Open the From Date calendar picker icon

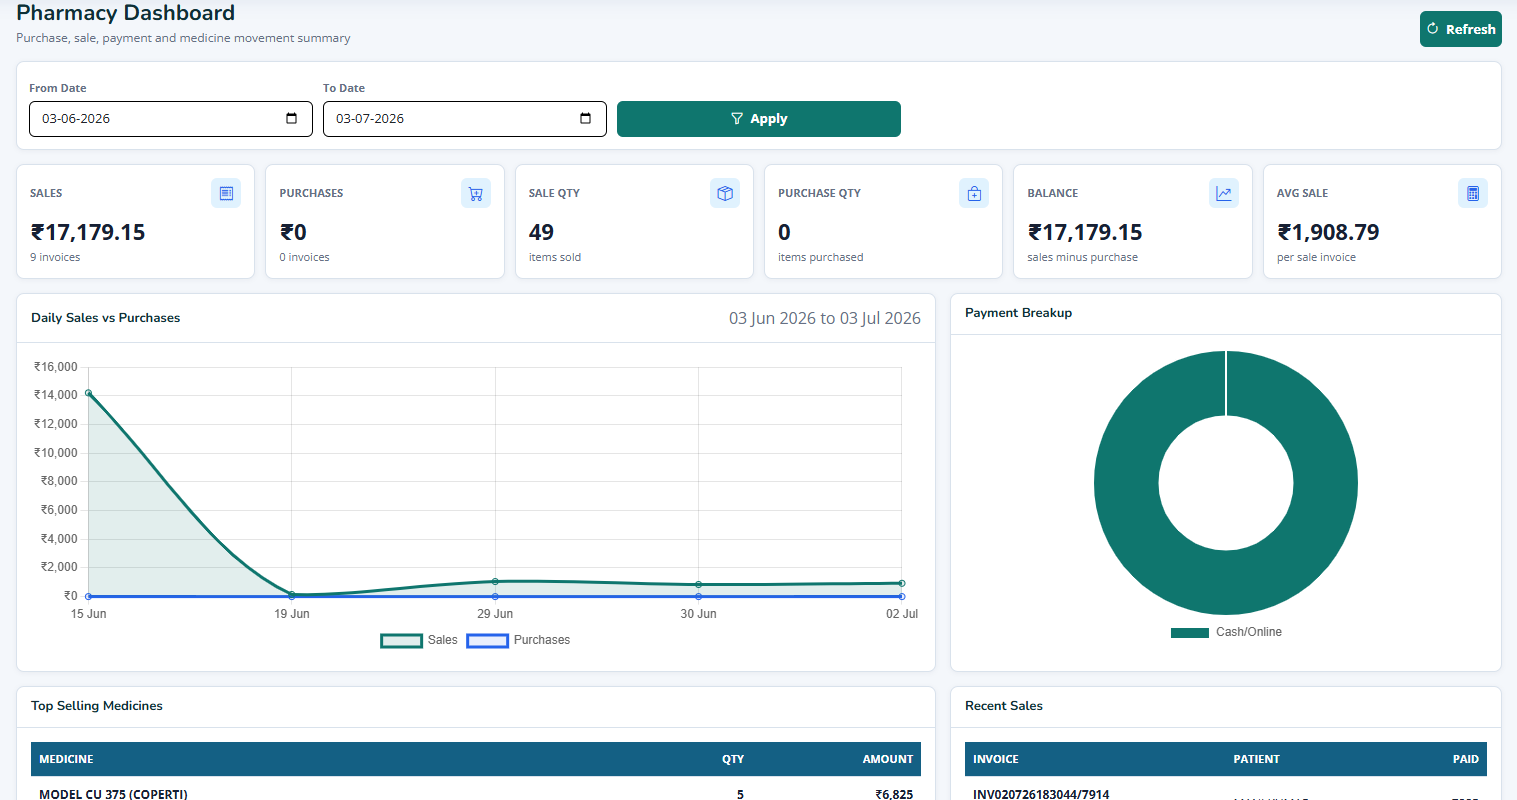click(292, 118)
